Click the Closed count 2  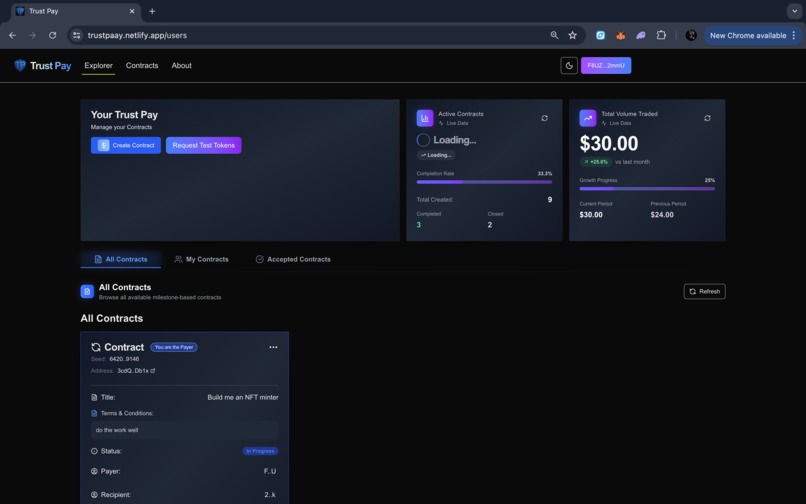pos(490,225)
